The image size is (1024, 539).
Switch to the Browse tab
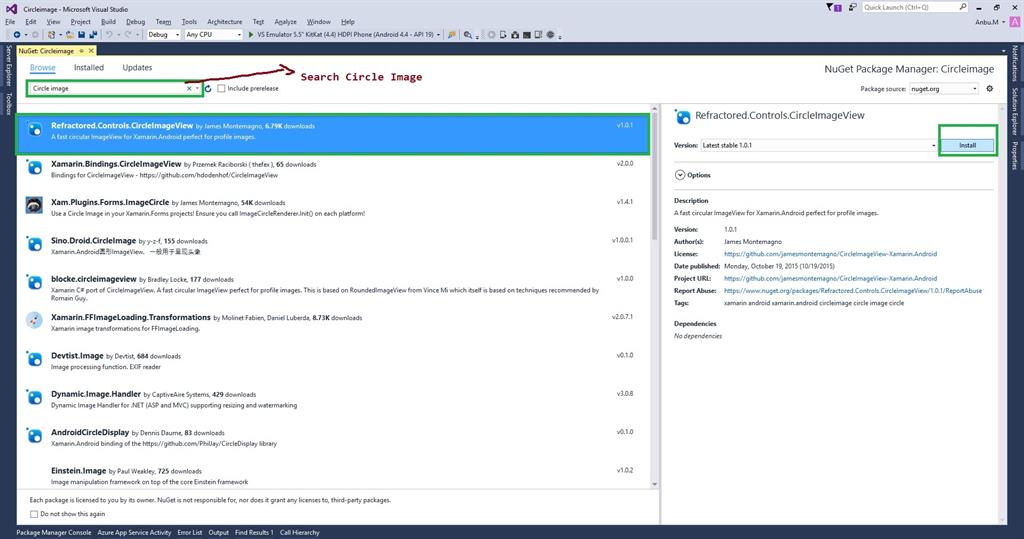click(x=42, y=67)
